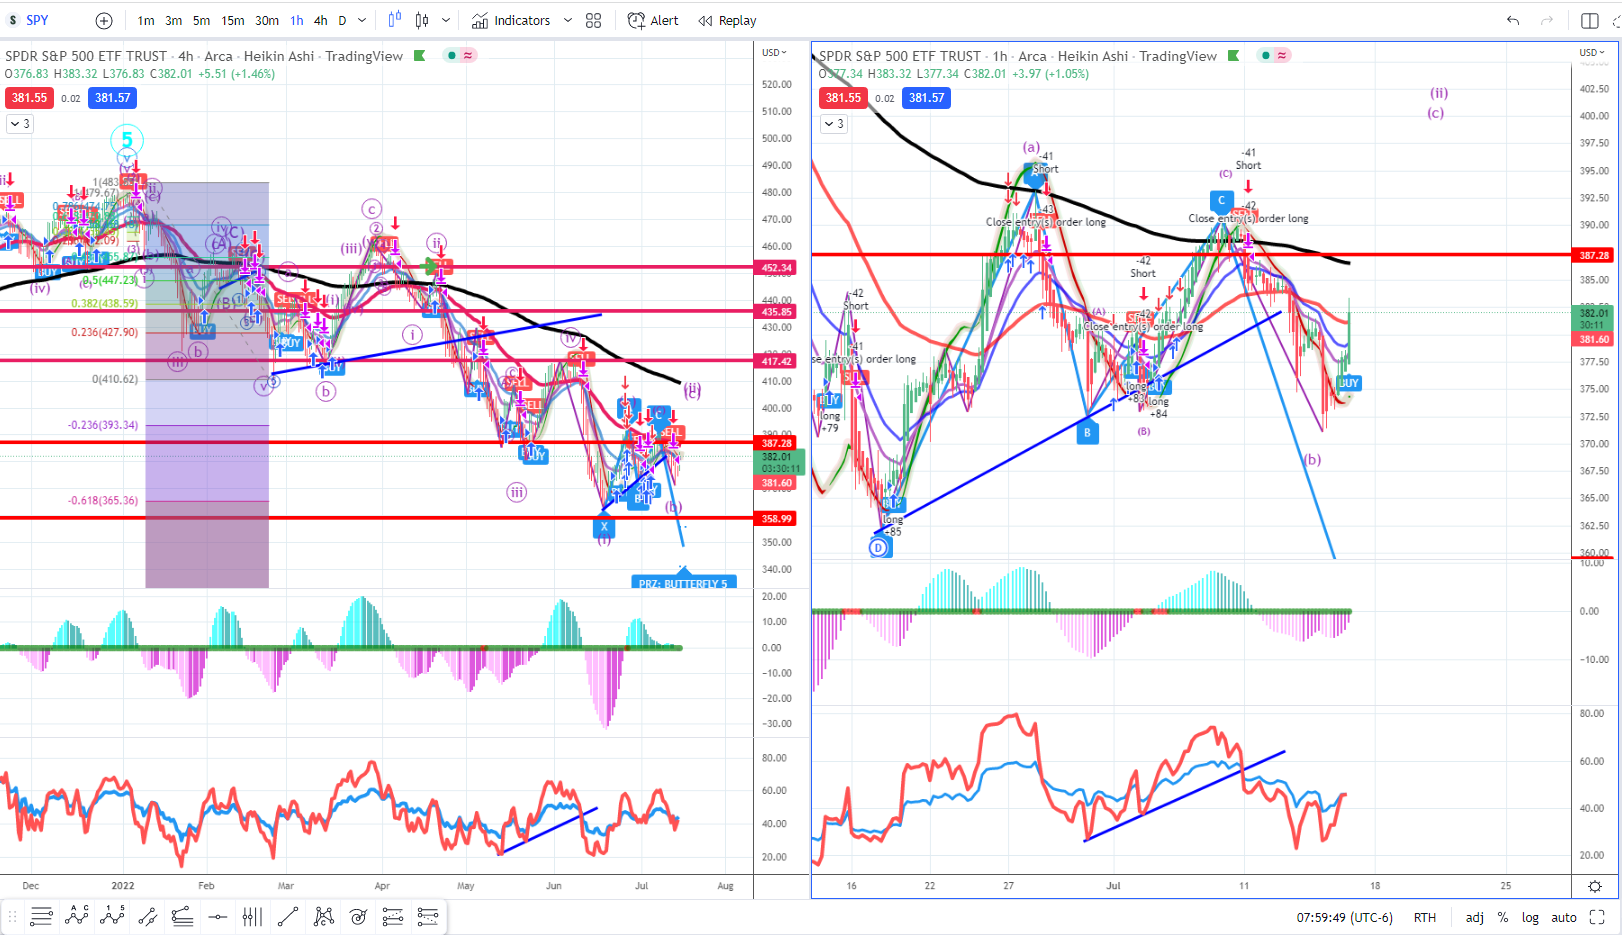Select the Elliott impulse wave 12345 tool
The height and width of the screenshot is (935, 1622).
pos(112,915)
